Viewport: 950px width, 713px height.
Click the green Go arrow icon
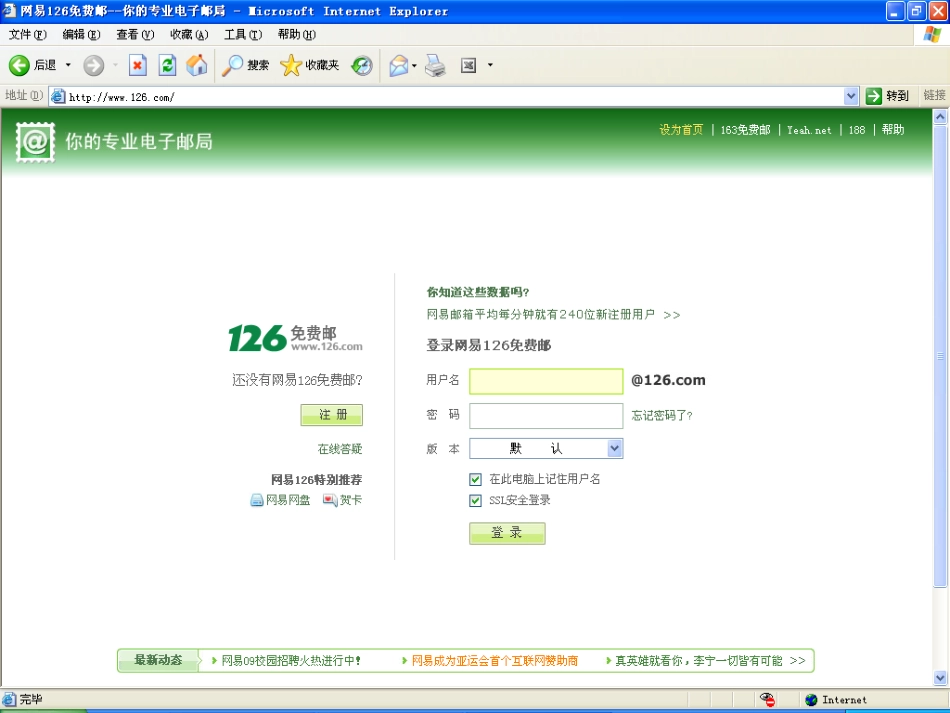click(x=873, y=96)
